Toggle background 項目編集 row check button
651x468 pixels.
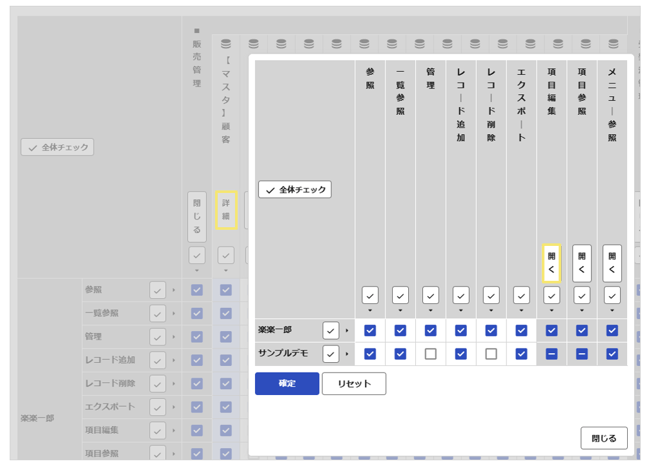point(157,431)
